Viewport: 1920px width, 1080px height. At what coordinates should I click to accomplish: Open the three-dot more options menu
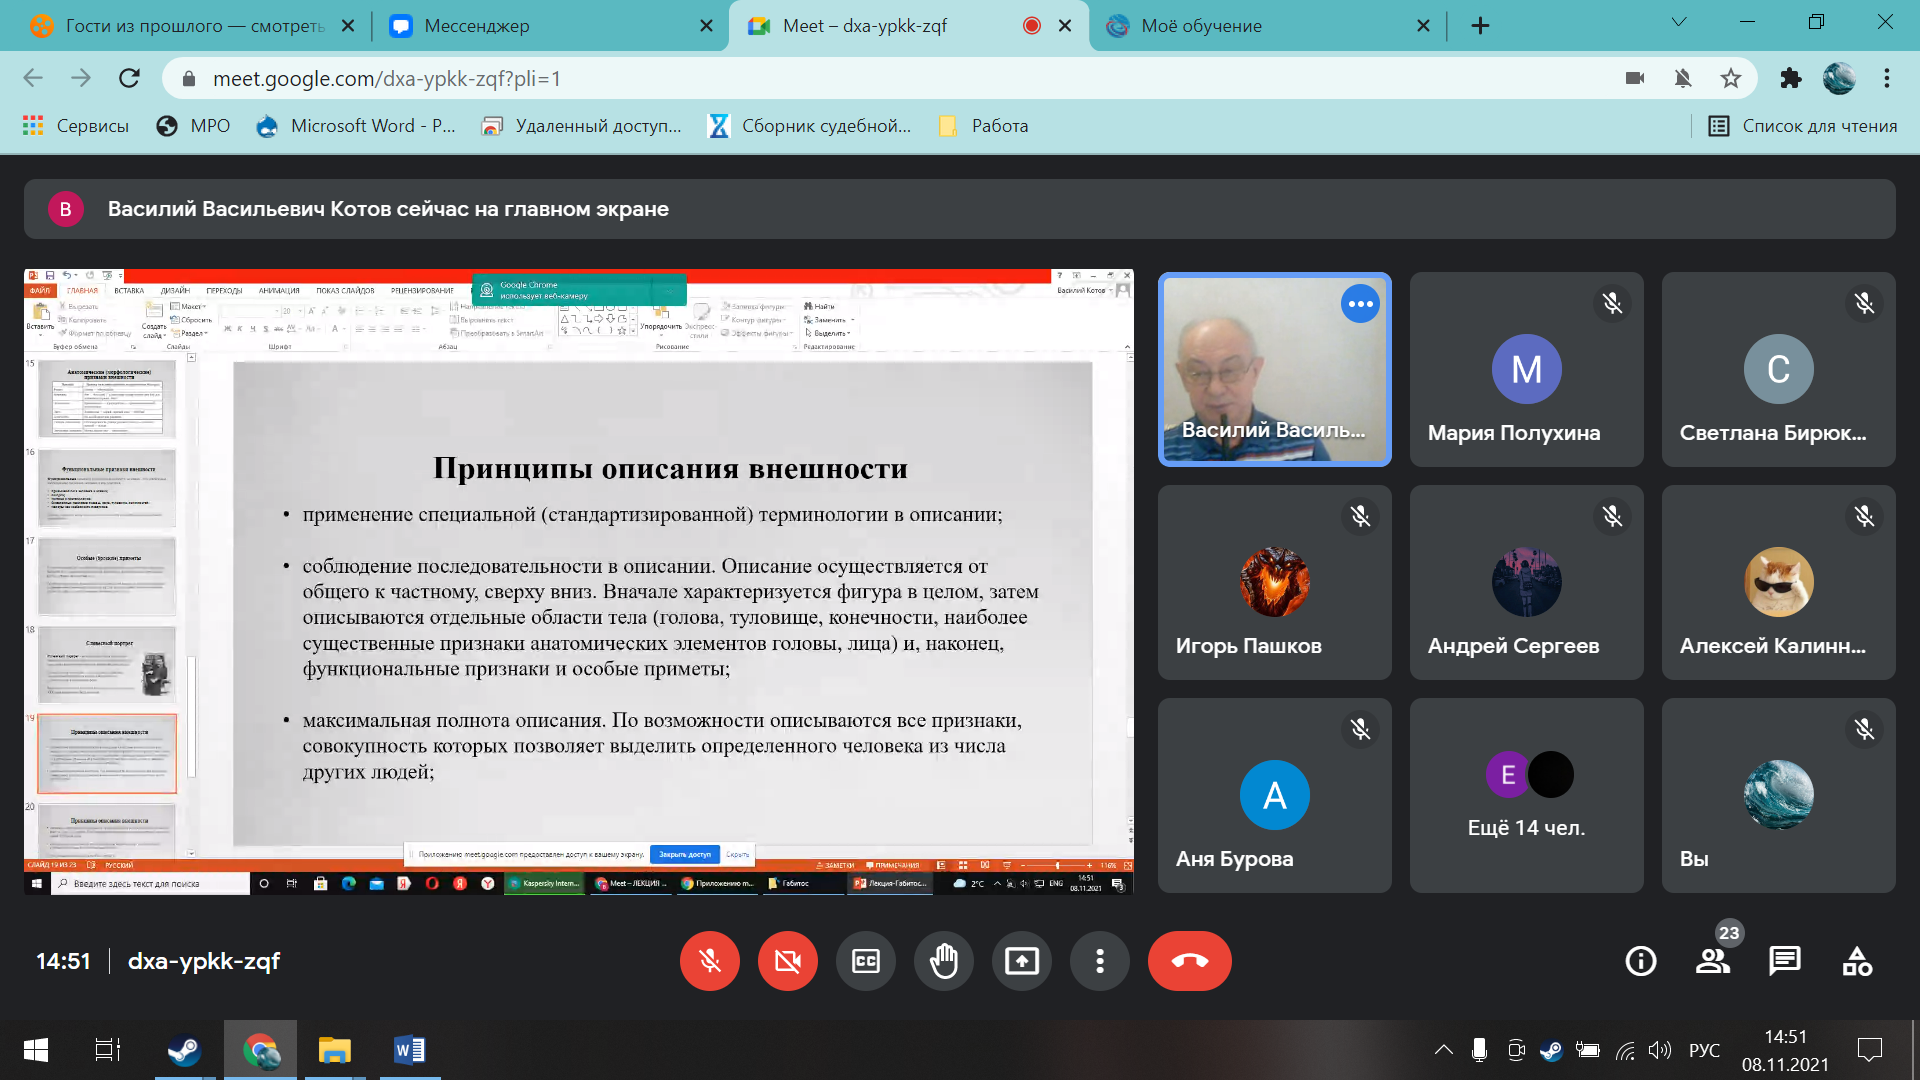(1100, 961)
